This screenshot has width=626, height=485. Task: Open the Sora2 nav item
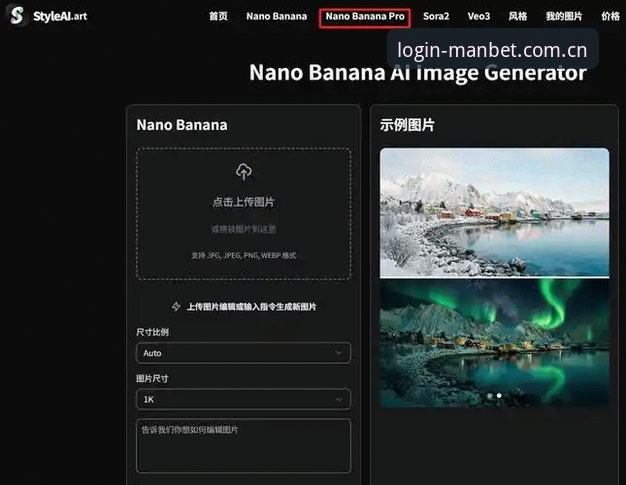click(436, 16)
